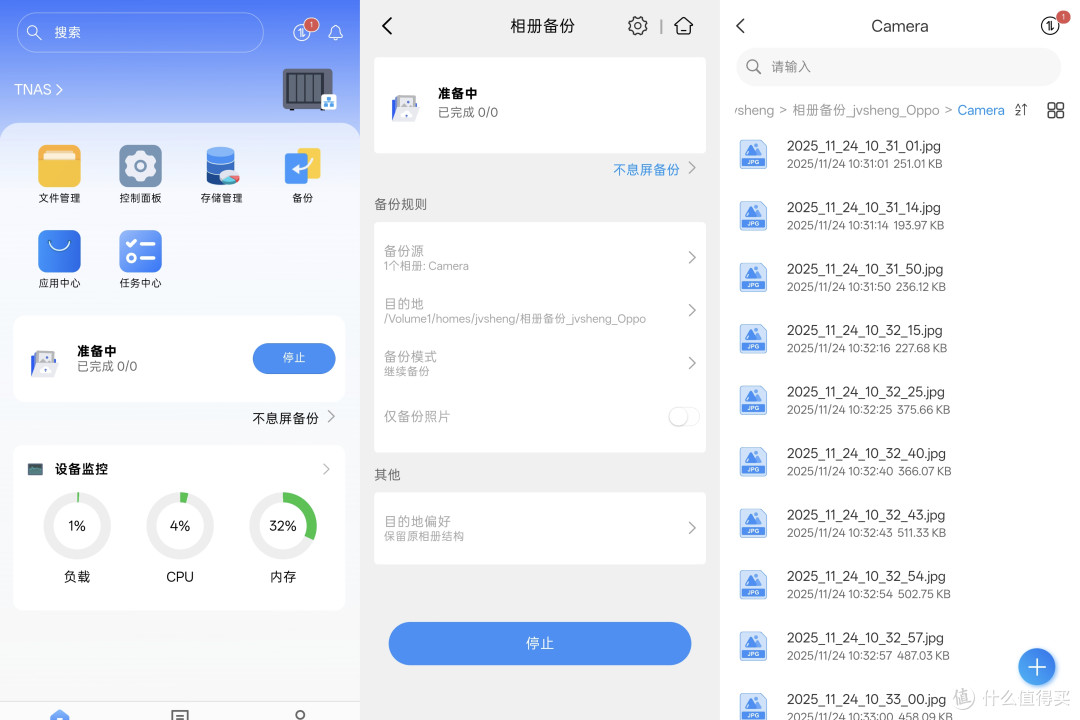Screen dimensions: 1080x720
Task: Toggle the 仅备份照片 switch
Action: pos(683,416)
